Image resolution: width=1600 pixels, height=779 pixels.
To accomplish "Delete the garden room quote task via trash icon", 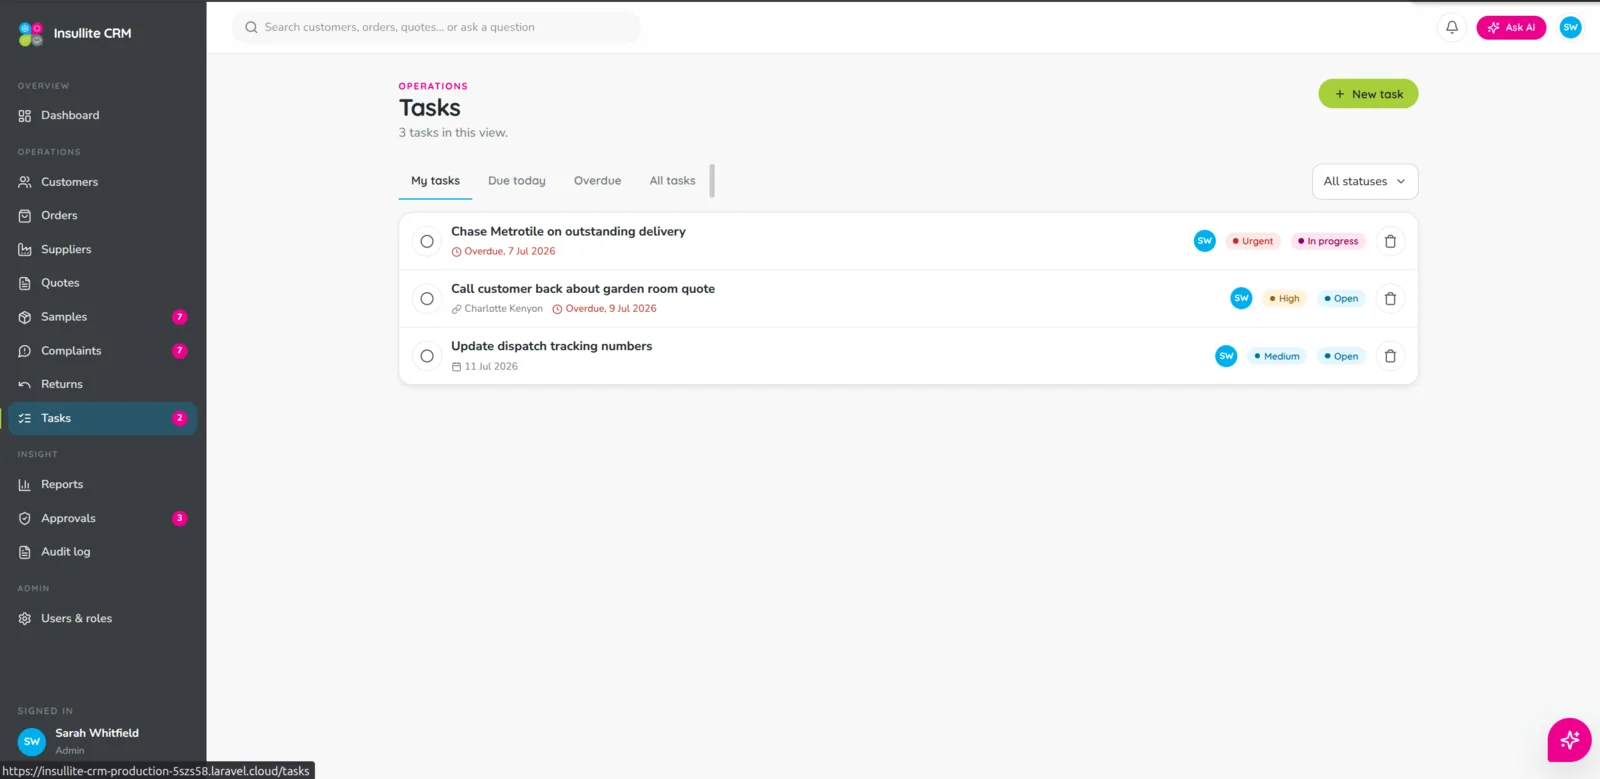I will coord(1390,298).
